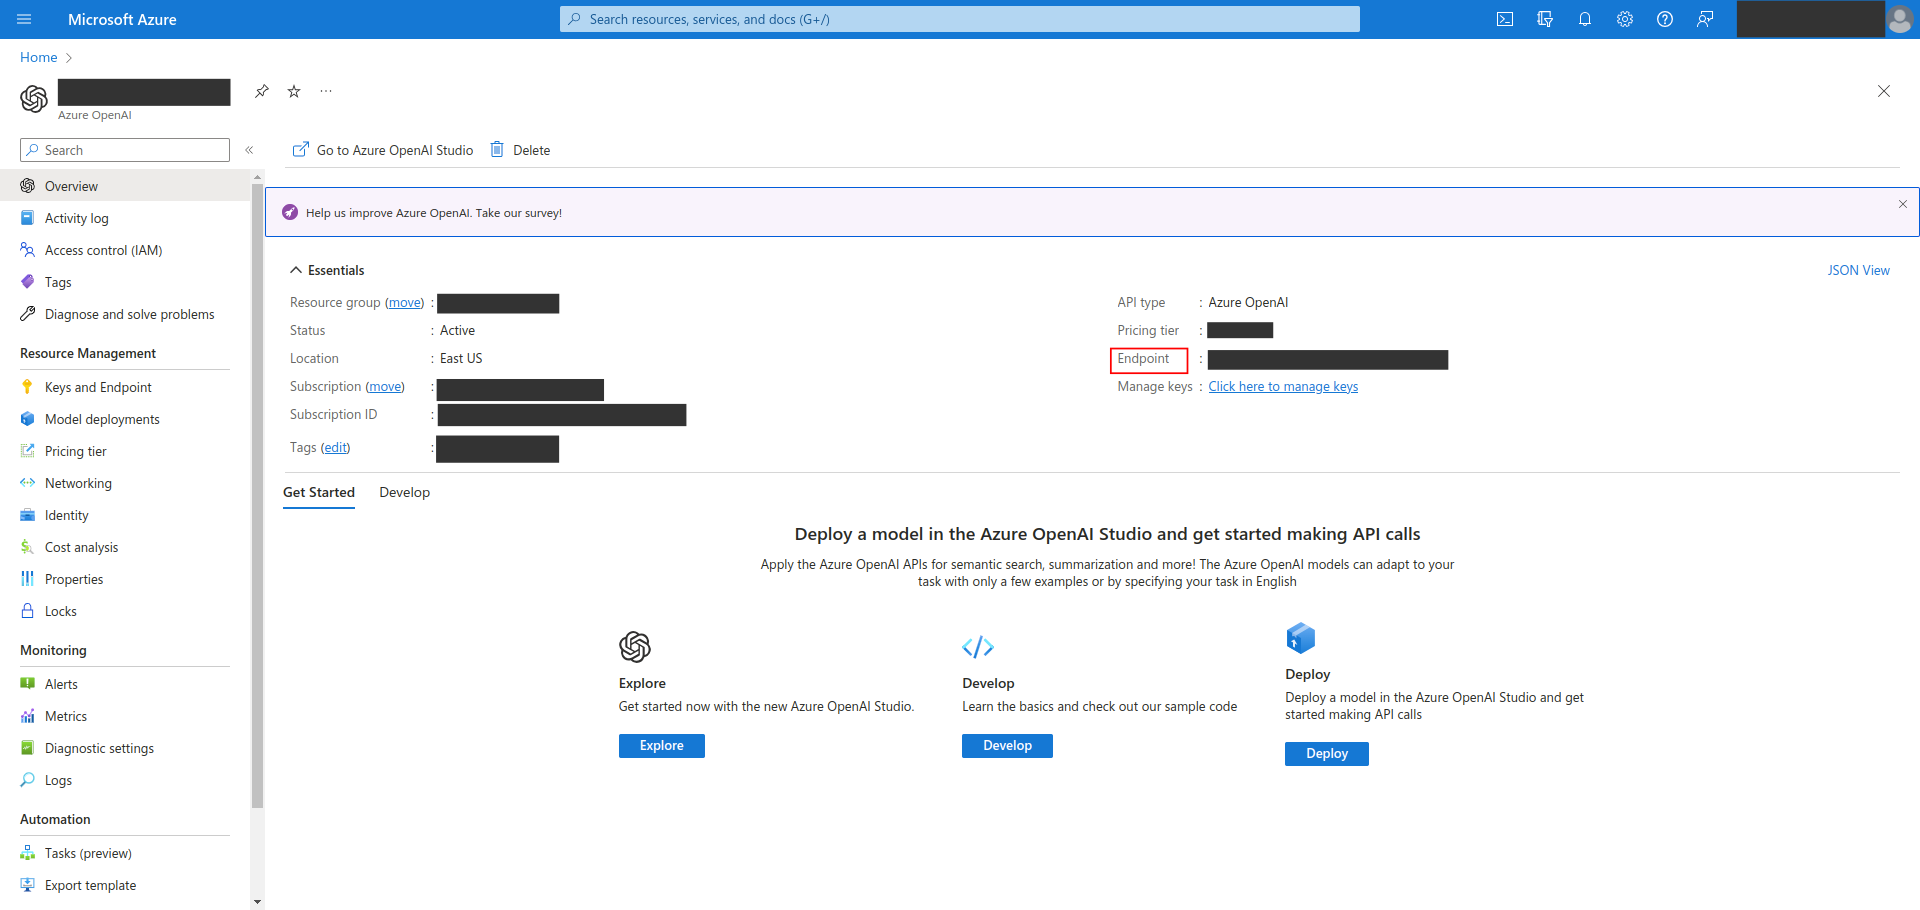Collapse the left sidebar menu
Viewport: 1920px width, 910px height.
249,150
